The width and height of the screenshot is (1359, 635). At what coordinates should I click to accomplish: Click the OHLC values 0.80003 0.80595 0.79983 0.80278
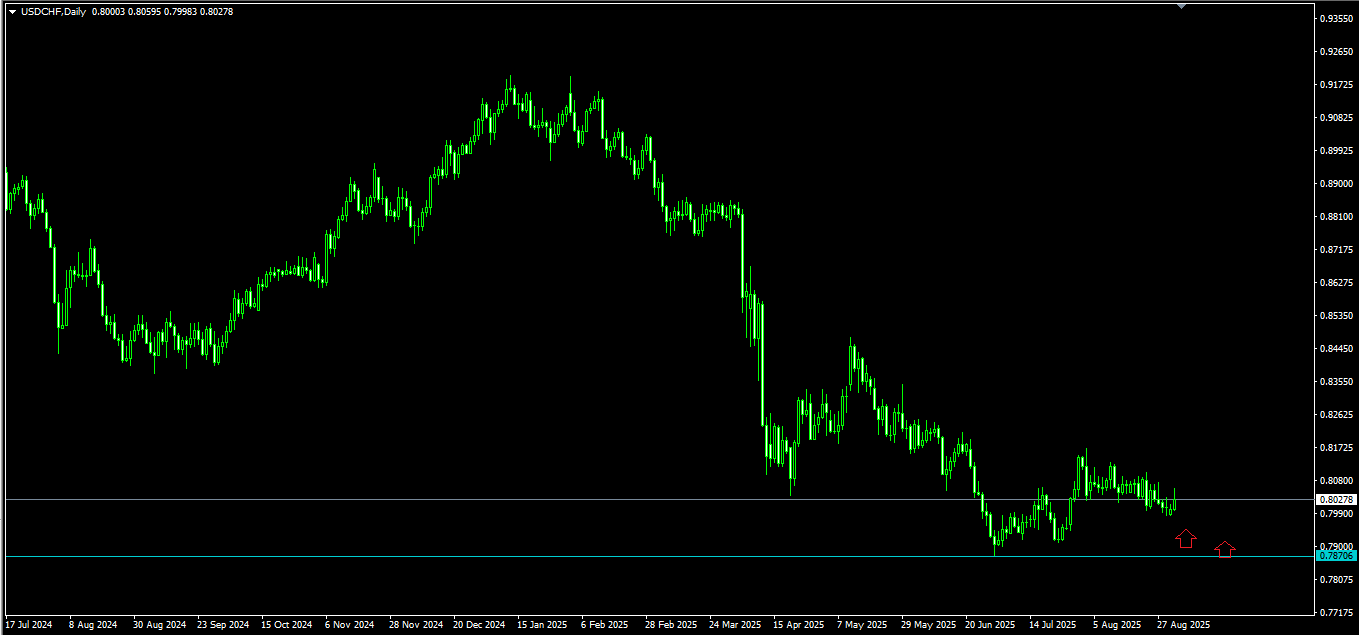tap(163, 12)
